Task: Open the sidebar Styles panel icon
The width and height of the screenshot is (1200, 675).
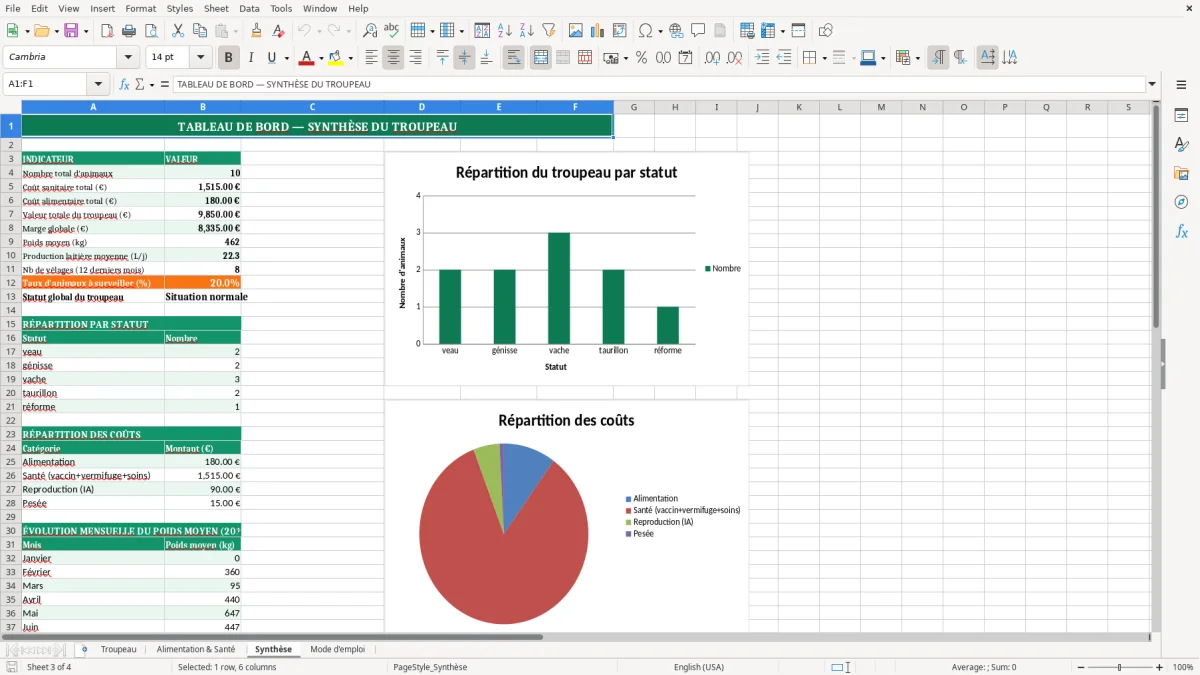Action: pos(1181,145)
